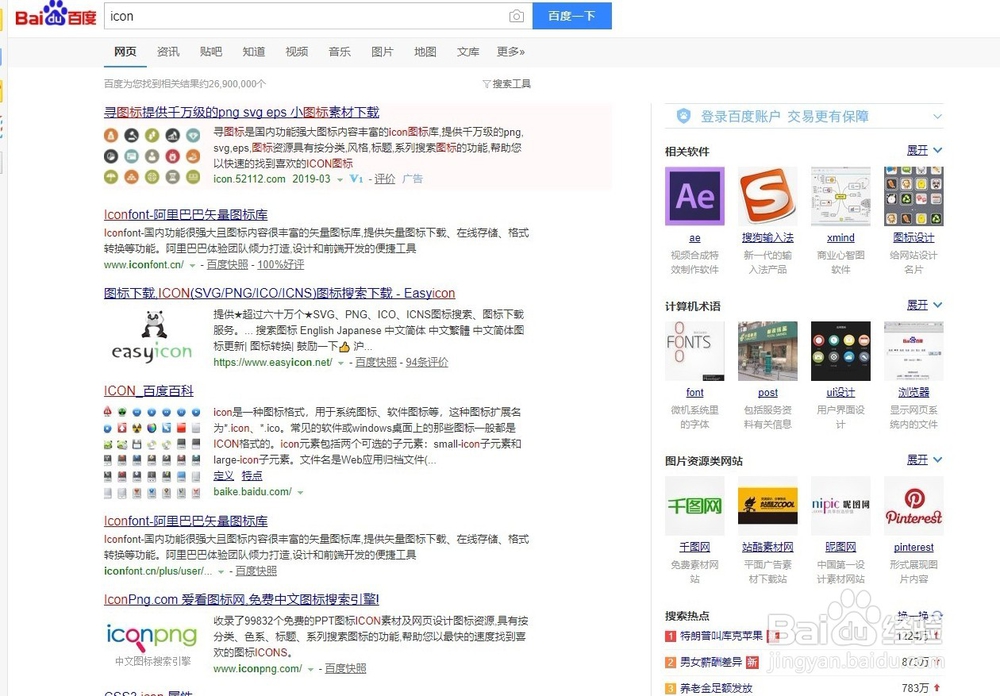The height and width of the screenshot is (696, 1000).
Task: Open the IconPng.com 爱看图标网 result
Action: tap(242, 600)
